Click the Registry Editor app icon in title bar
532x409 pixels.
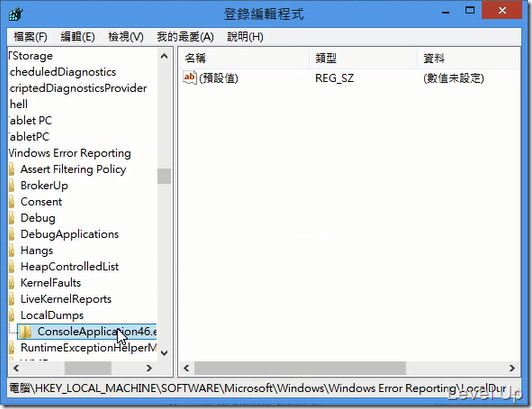tap(16, 14)
